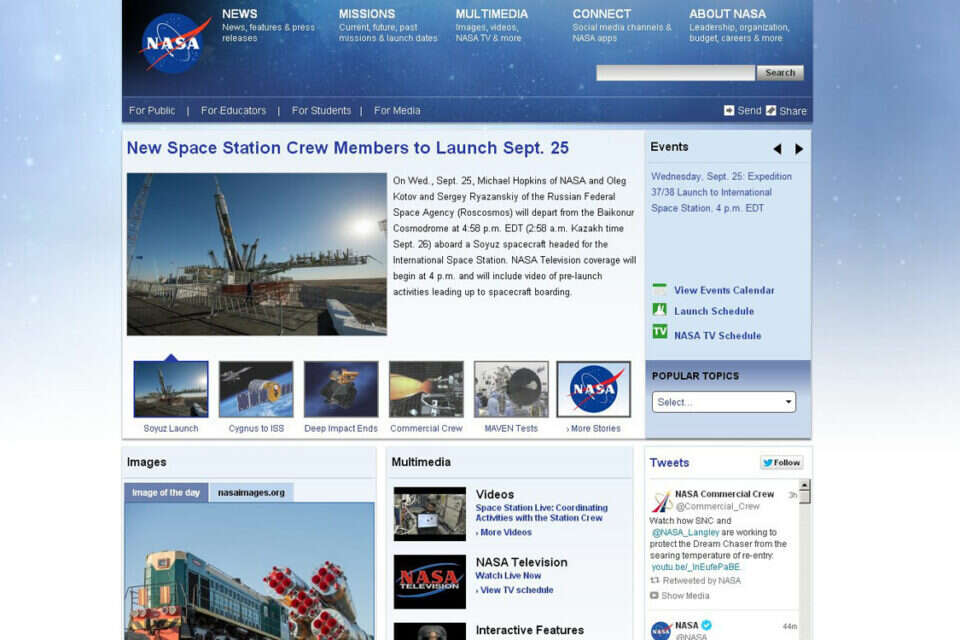Screen dimensions: 960x640
Task: Switch to the nasaimages.org tab
Action: [251, 492]
